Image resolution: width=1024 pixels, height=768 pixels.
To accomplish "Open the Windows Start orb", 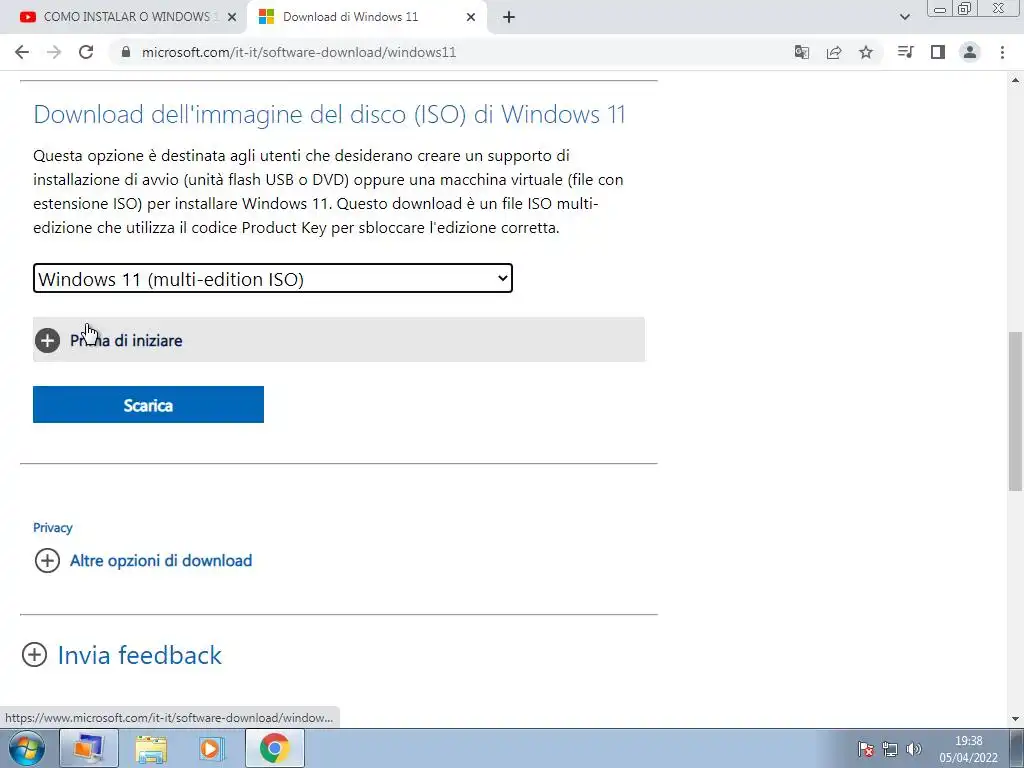I will click(x=27, y=748).
